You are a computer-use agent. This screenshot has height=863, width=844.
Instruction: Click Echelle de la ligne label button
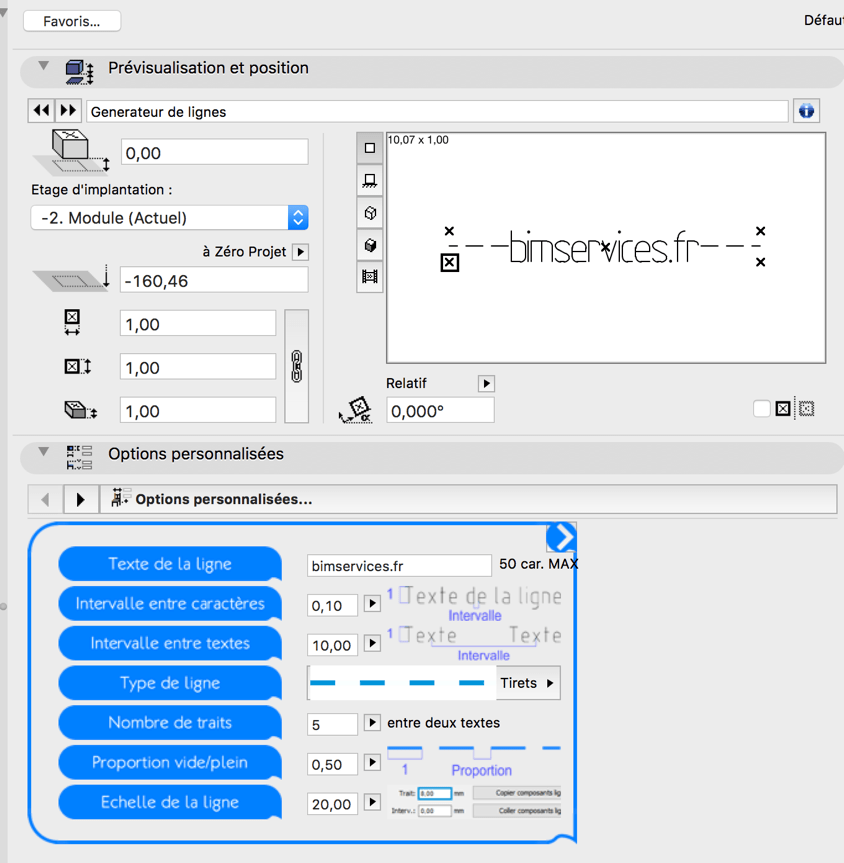click(x=170, y=802)
